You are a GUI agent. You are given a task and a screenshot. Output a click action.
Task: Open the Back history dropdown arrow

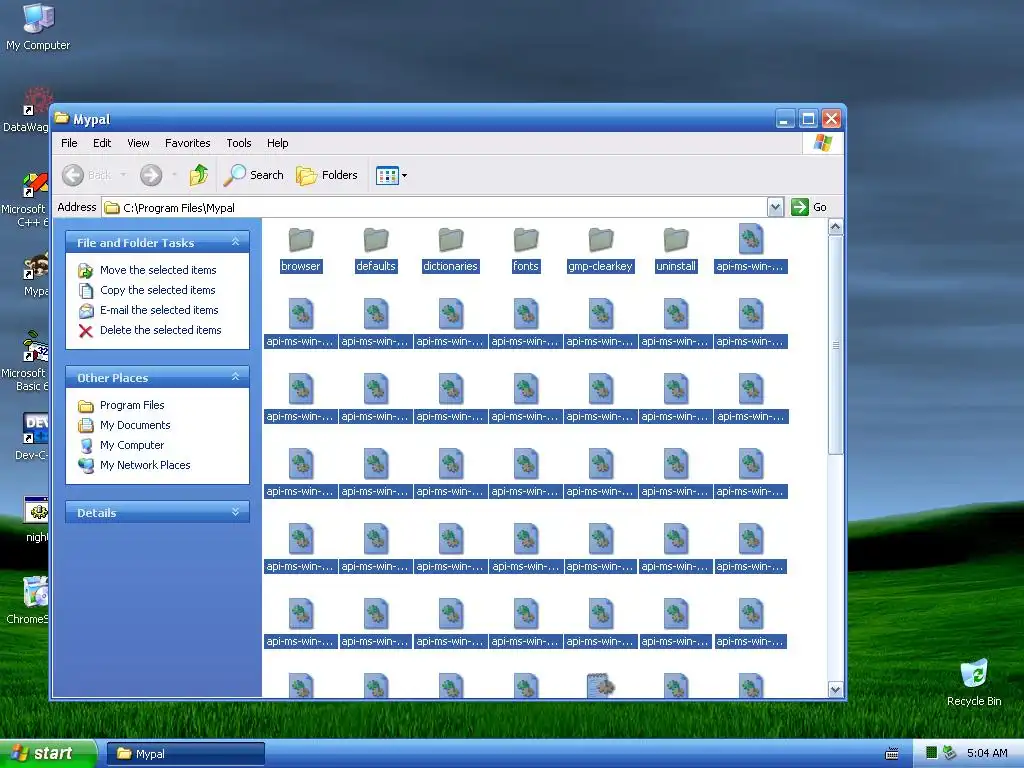click(123, 175)
